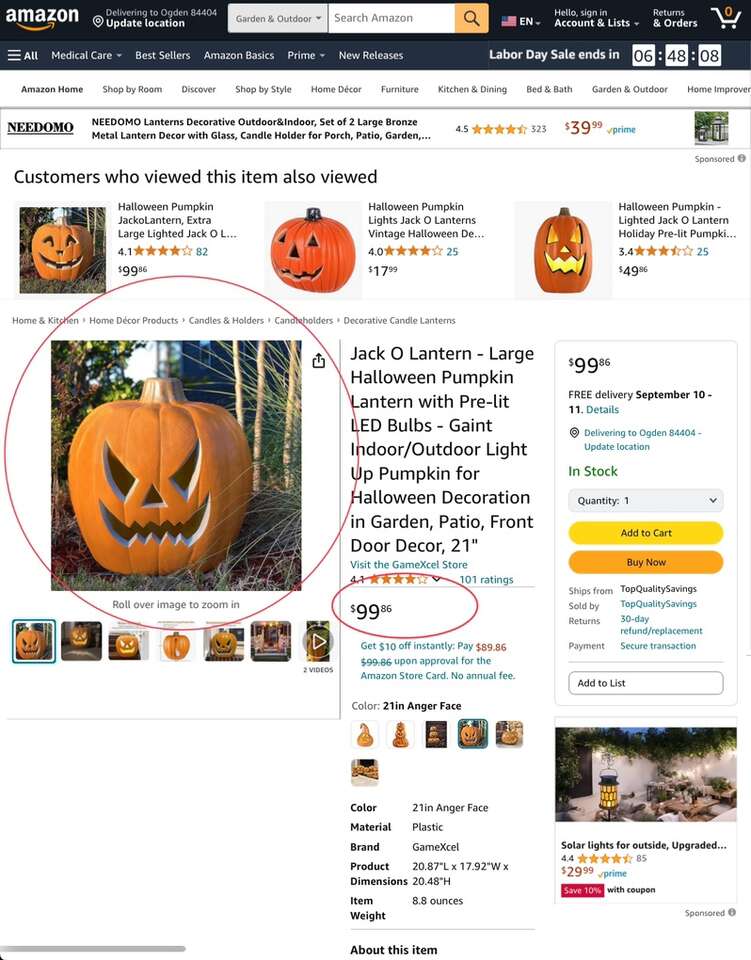This screenshot has width=751, height=960.
Task: Select the 21in Anger Face color swatch
Action: point(473,733)
